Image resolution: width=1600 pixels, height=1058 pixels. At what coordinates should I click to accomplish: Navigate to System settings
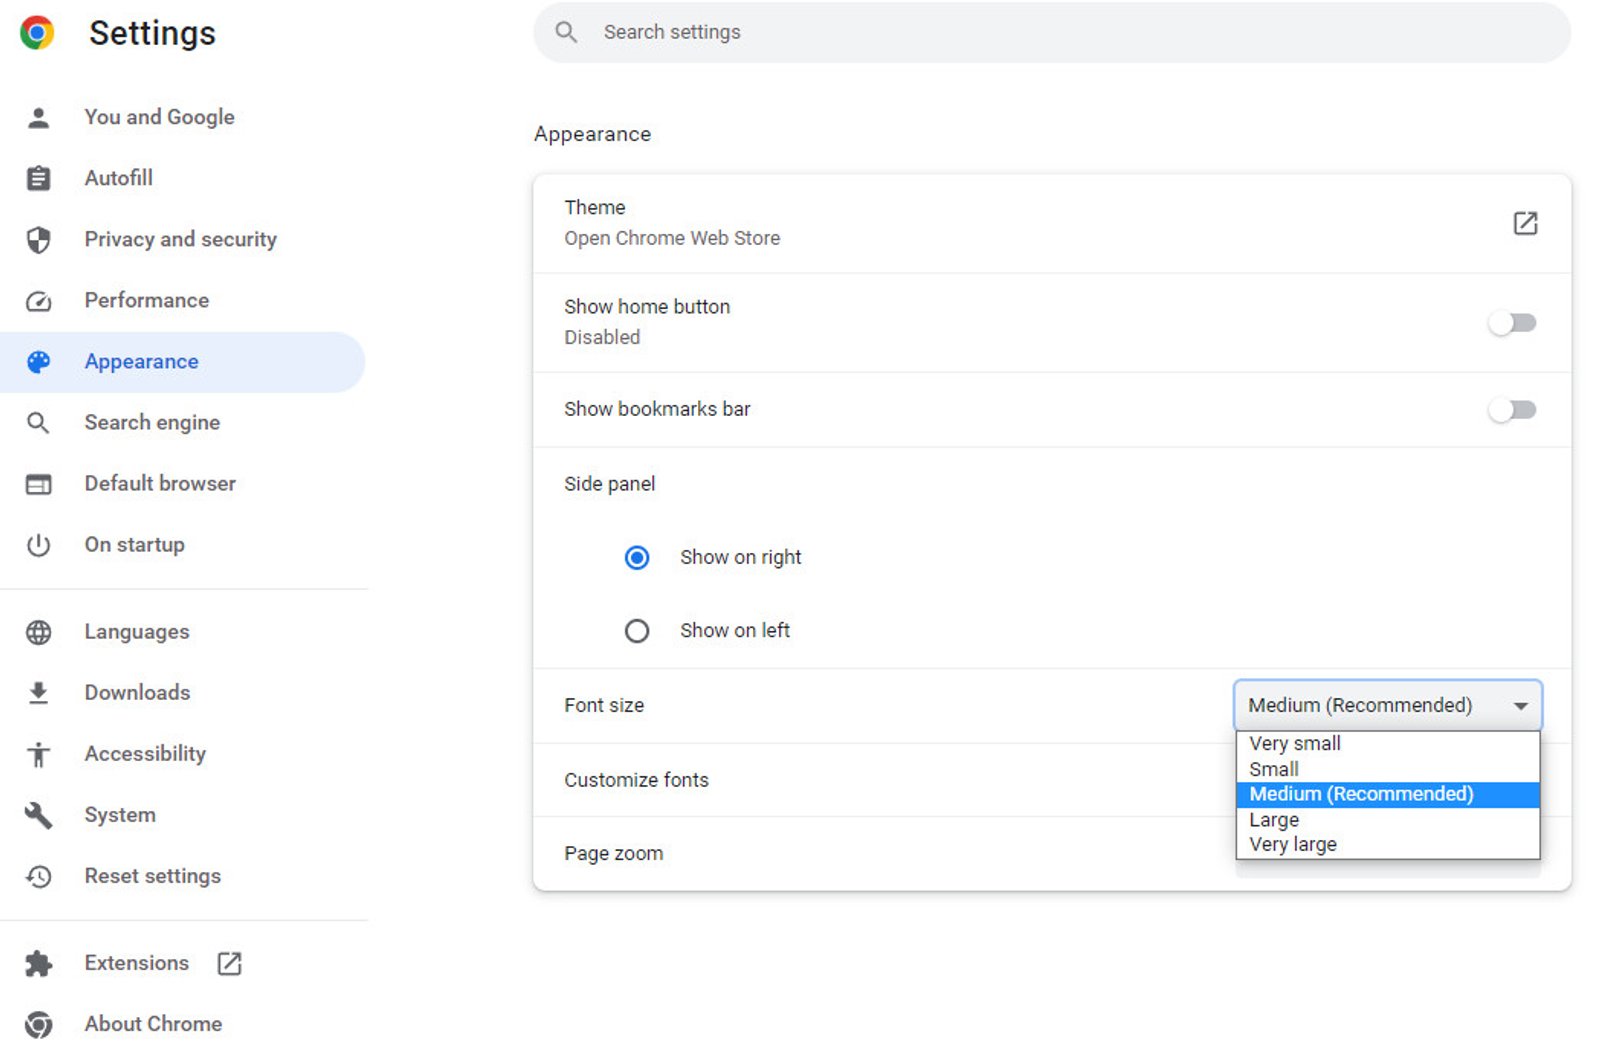pyautogui.click(x=182, y=815)
